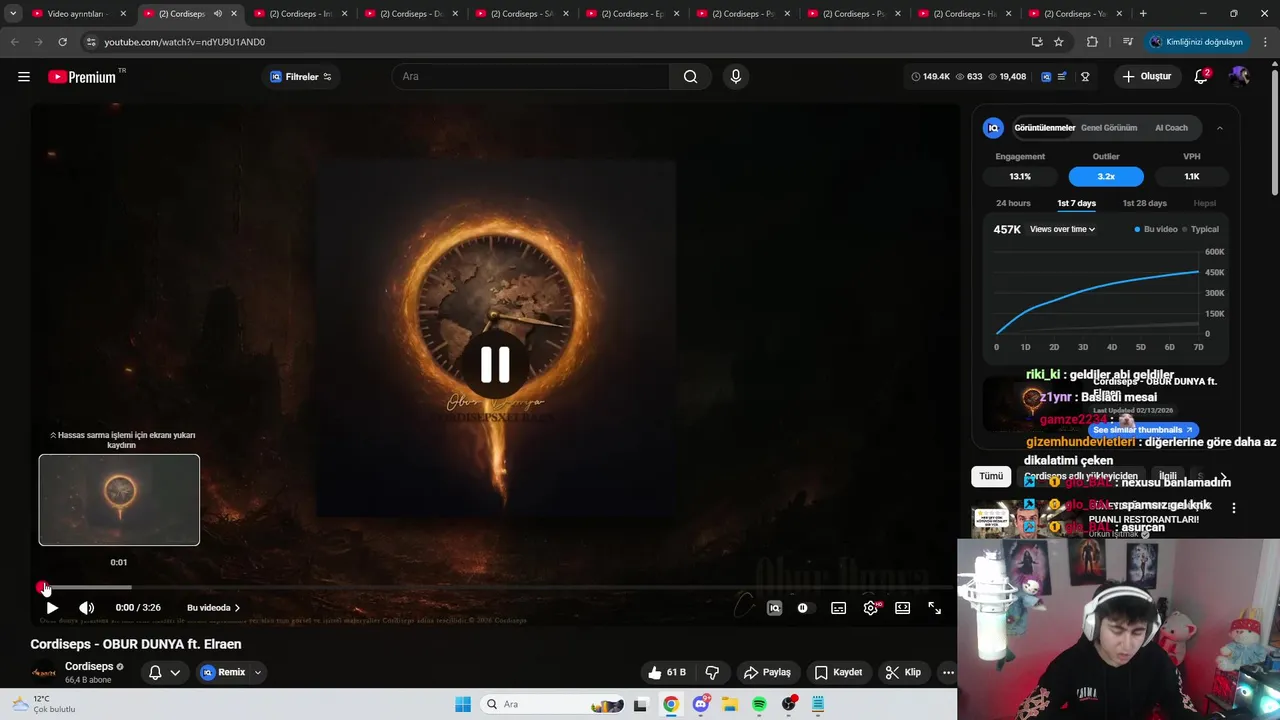Click in YouTube search field Ara

tap(530, 77)
